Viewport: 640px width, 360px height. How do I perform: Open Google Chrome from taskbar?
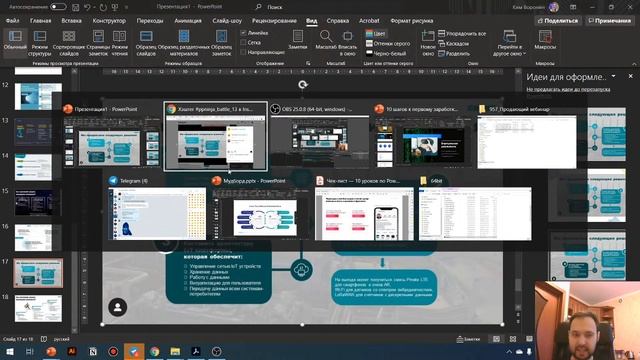point(154,351)
